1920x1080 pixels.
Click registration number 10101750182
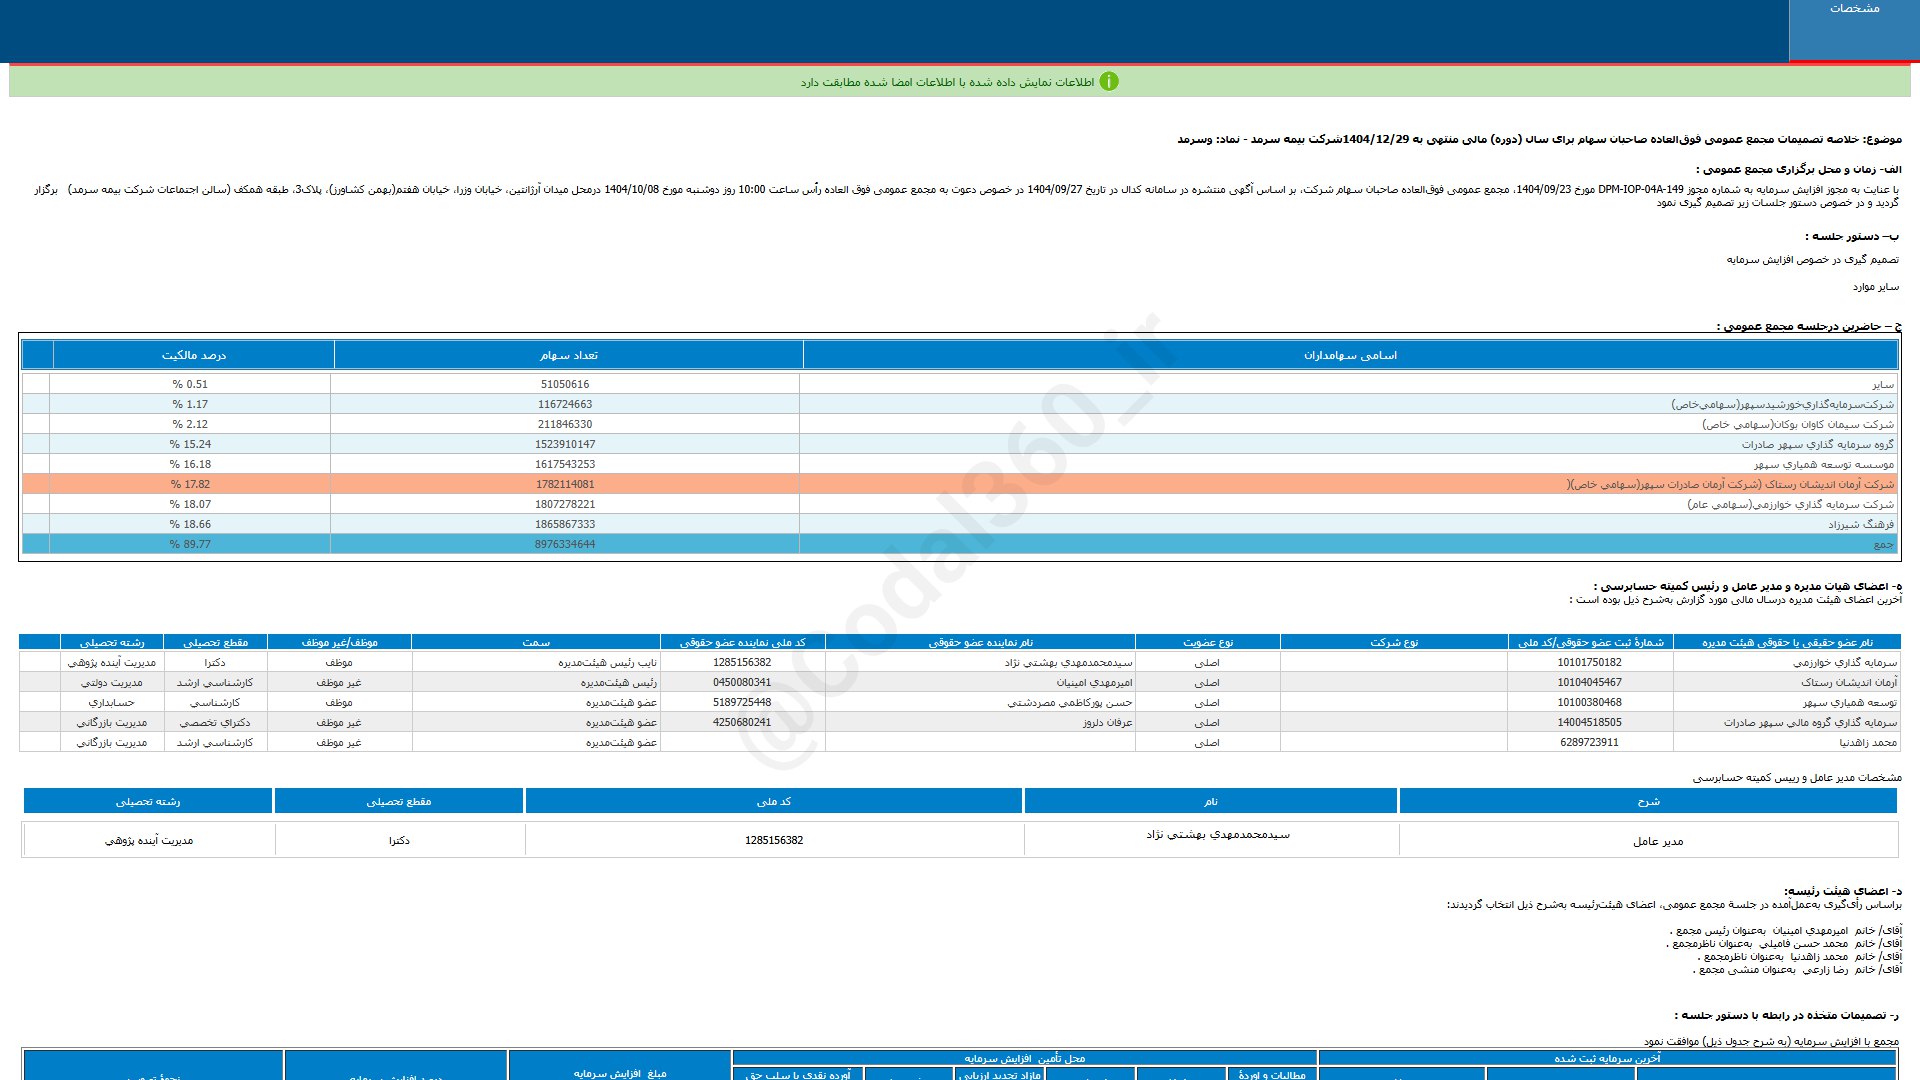1589,662
